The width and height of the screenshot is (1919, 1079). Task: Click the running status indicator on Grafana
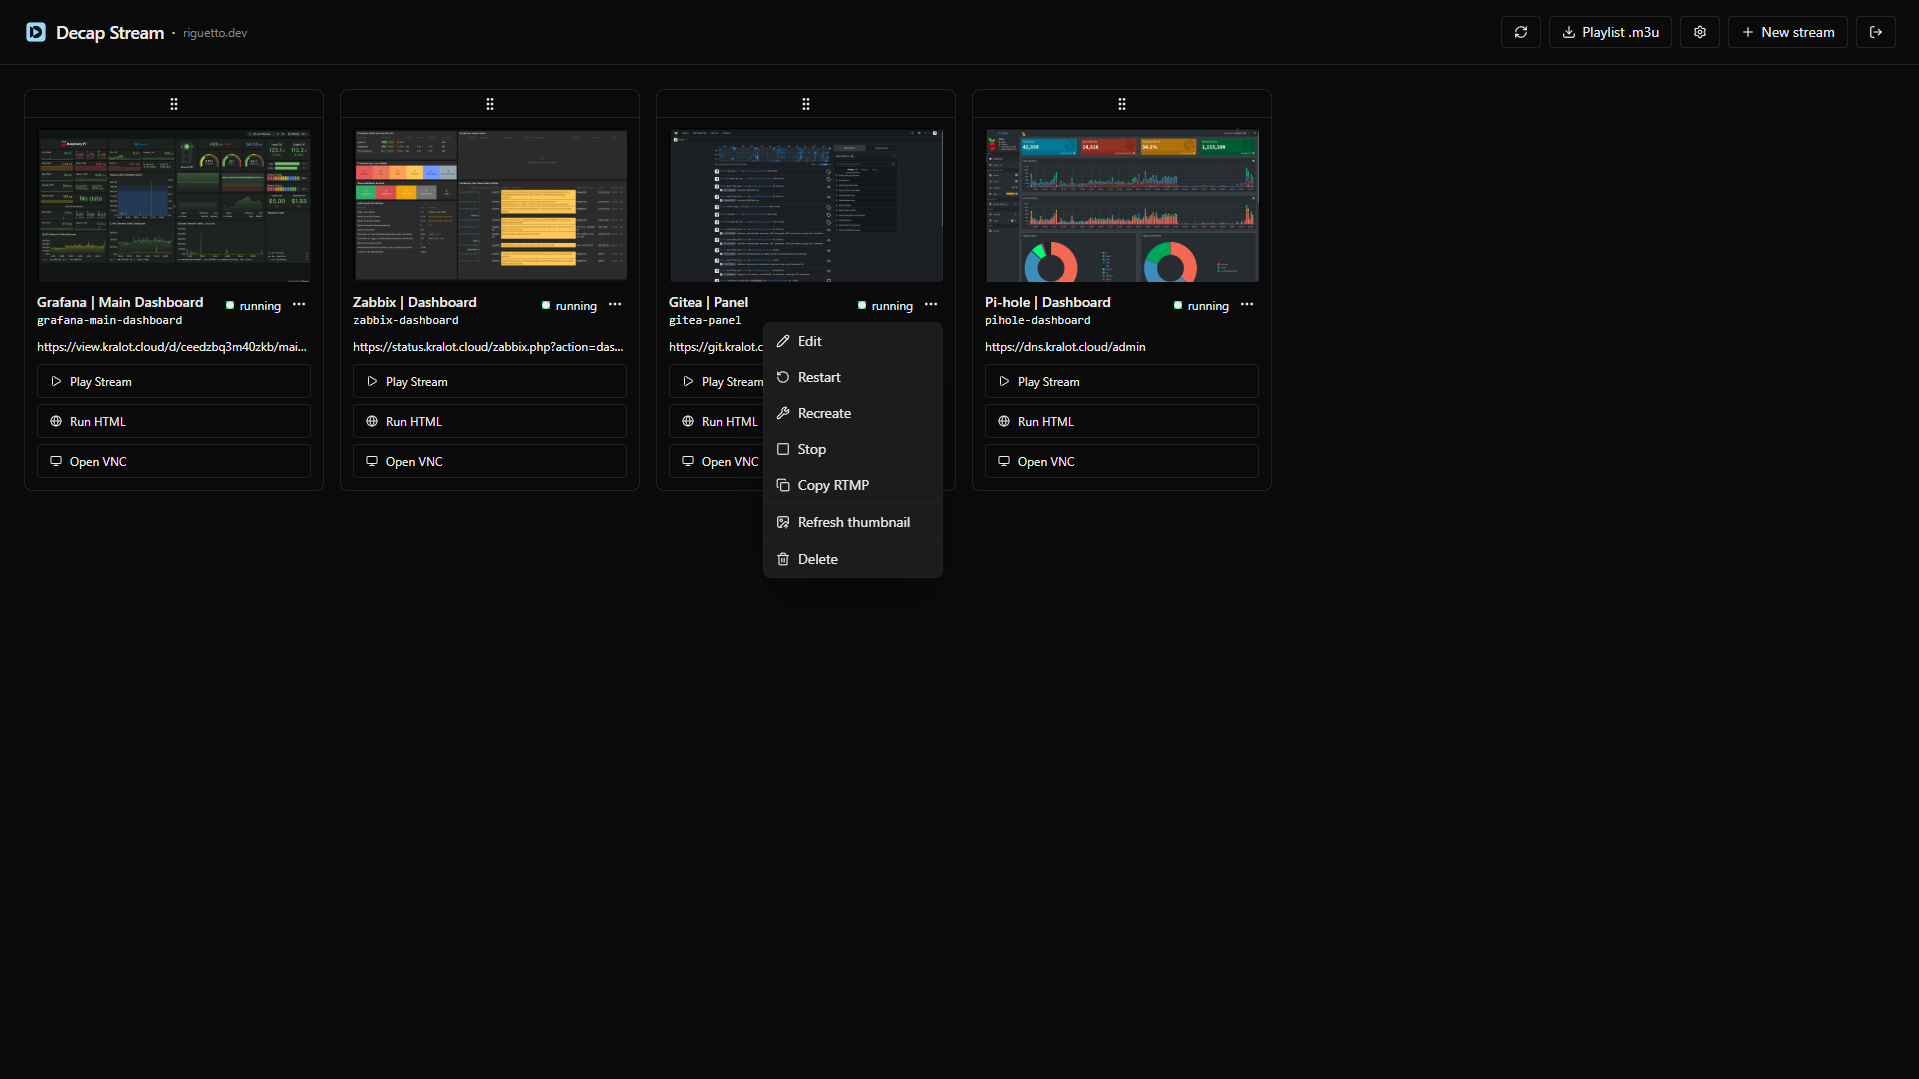click(x=230, y=306)
